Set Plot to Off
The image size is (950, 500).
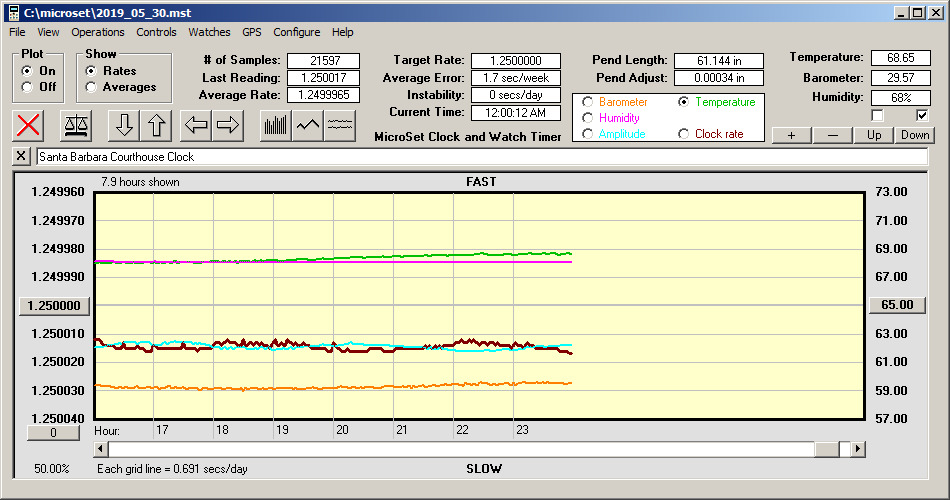(27, 87)
